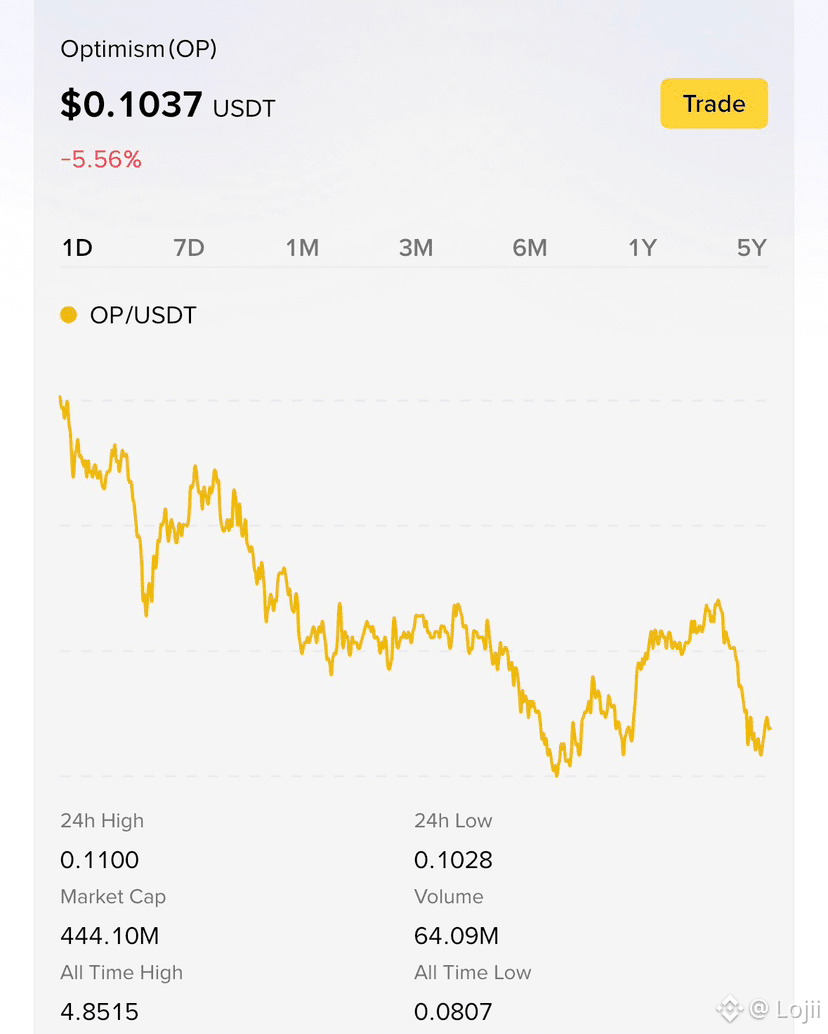Click the Binance logo watermark icon

click(729, 1008)
